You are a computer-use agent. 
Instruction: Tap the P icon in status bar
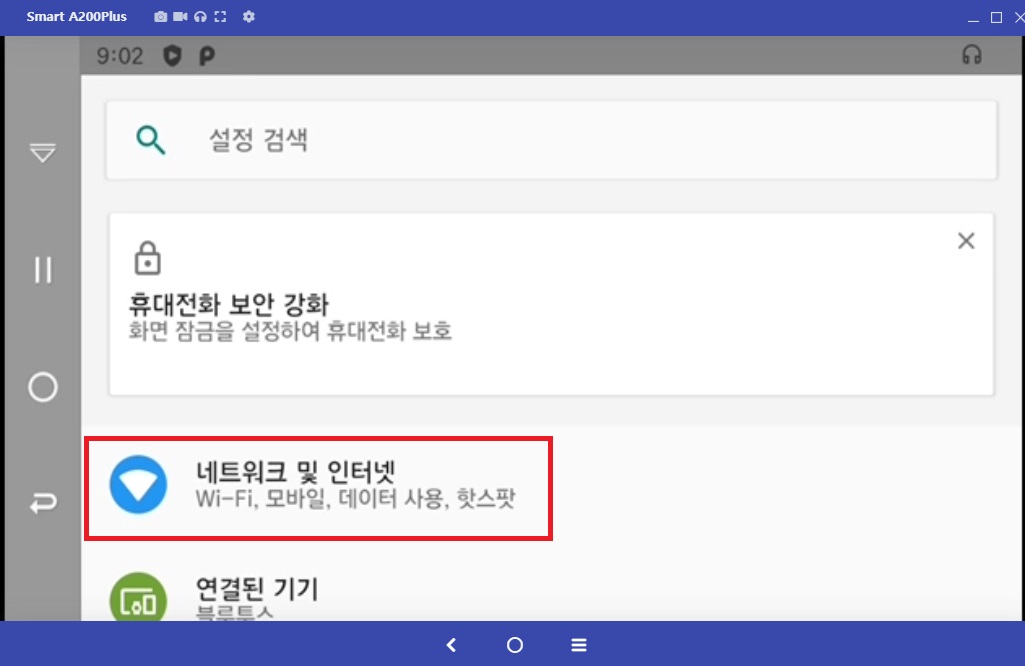(x=207, y=56)
